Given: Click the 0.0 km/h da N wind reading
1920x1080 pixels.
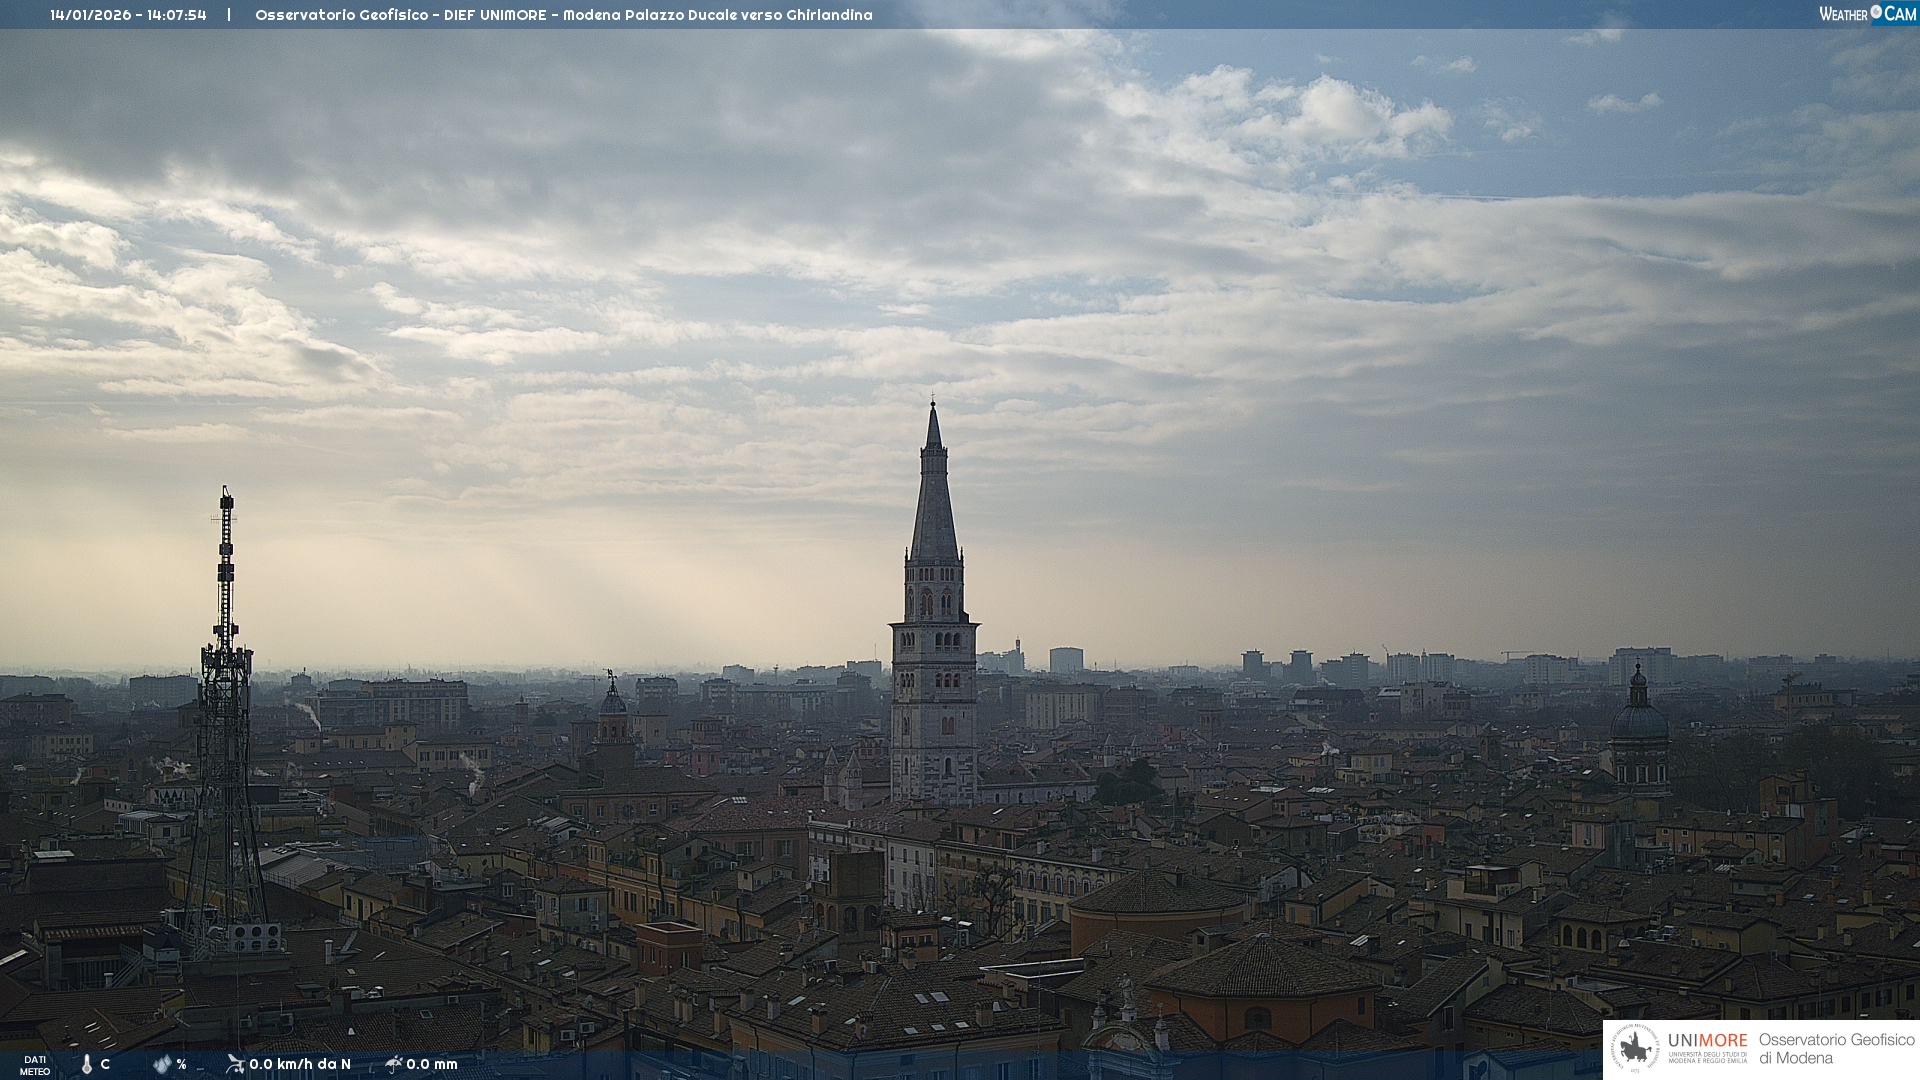Looking at the screenshot, I should [x=300, y=1064].
